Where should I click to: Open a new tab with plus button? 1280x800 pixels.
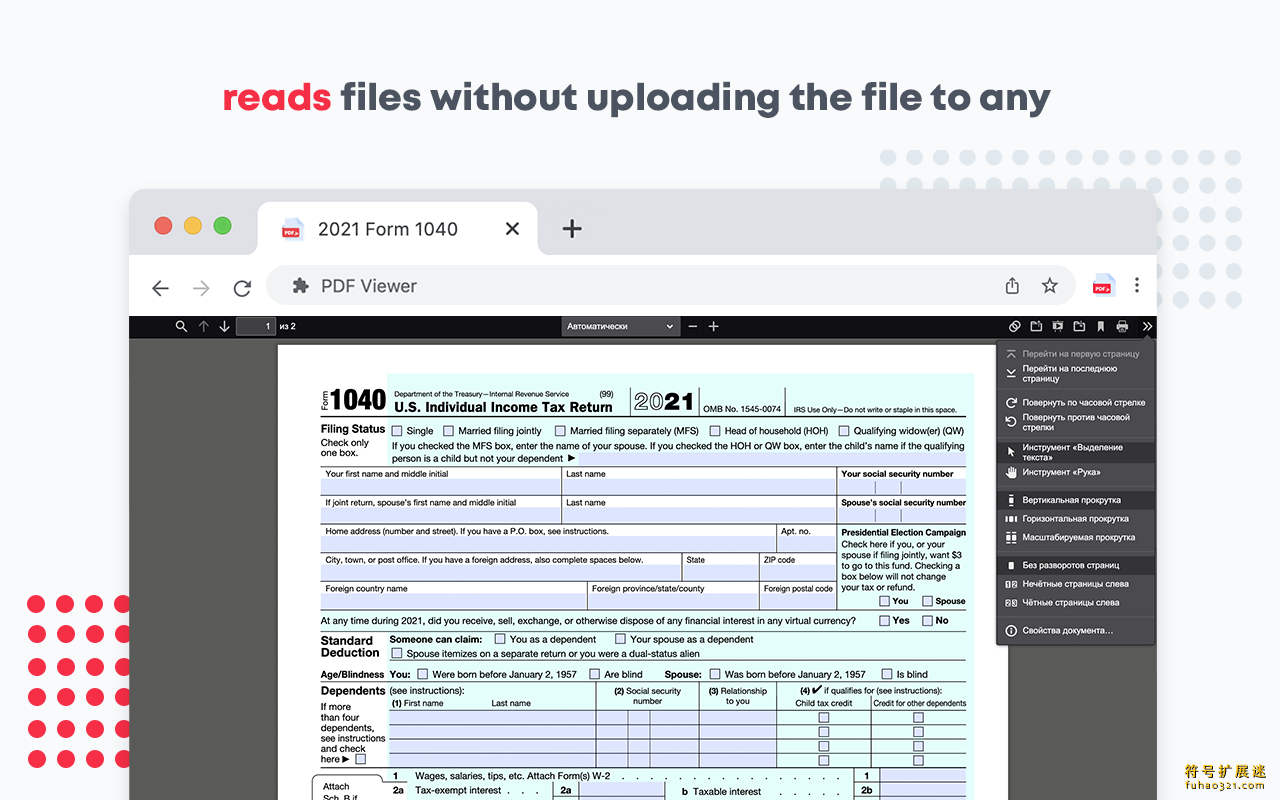tap(572, 229)
